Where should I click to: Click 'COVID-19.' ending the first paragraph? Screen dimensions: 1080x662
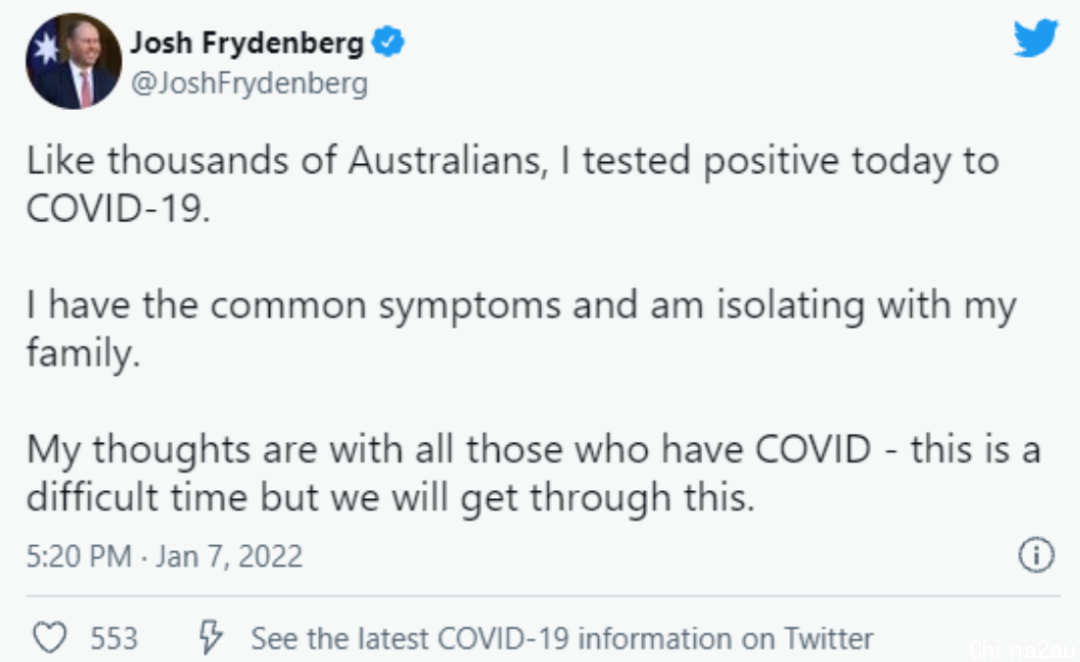pos(118,208)
